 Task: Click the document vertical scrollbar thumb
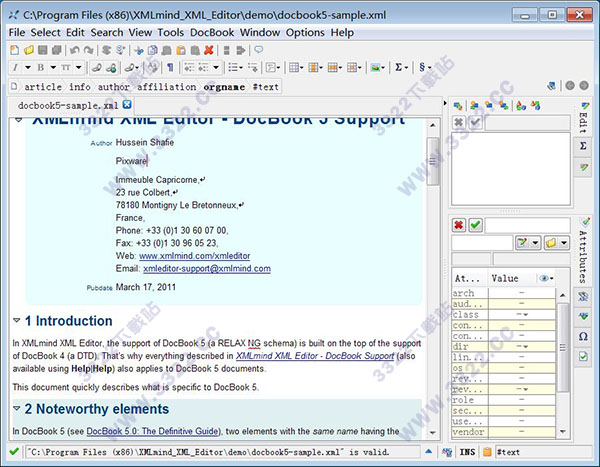pos(433,161)
